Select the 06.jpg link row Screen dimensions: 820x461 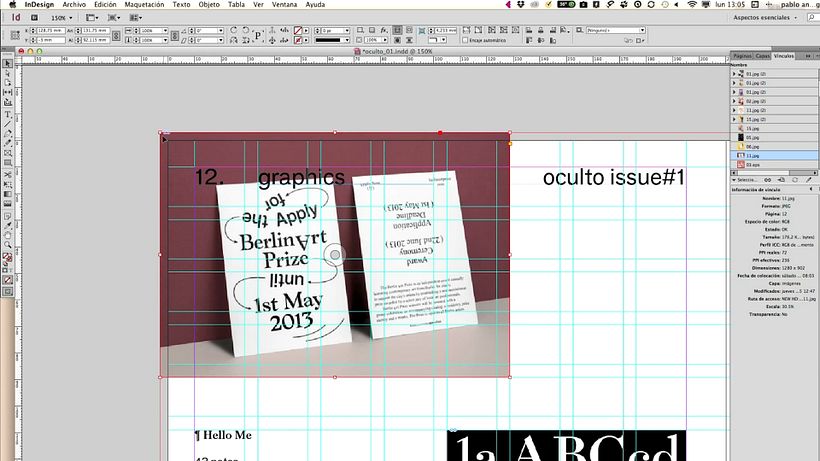click(774, 146)
